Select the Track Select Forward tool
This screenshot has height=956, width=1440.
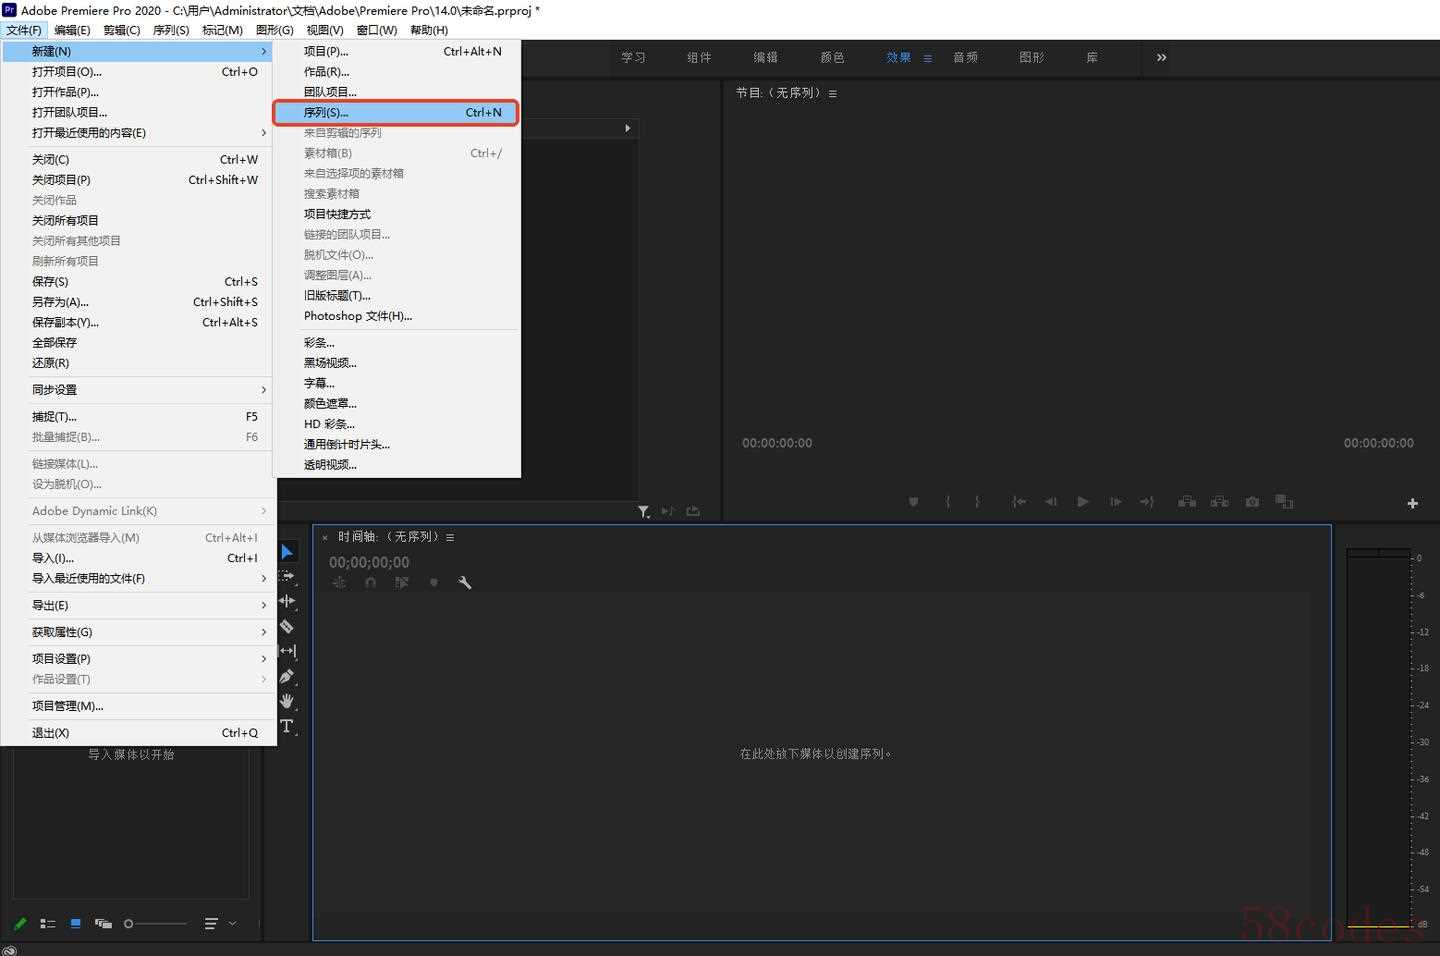point(287,577)
